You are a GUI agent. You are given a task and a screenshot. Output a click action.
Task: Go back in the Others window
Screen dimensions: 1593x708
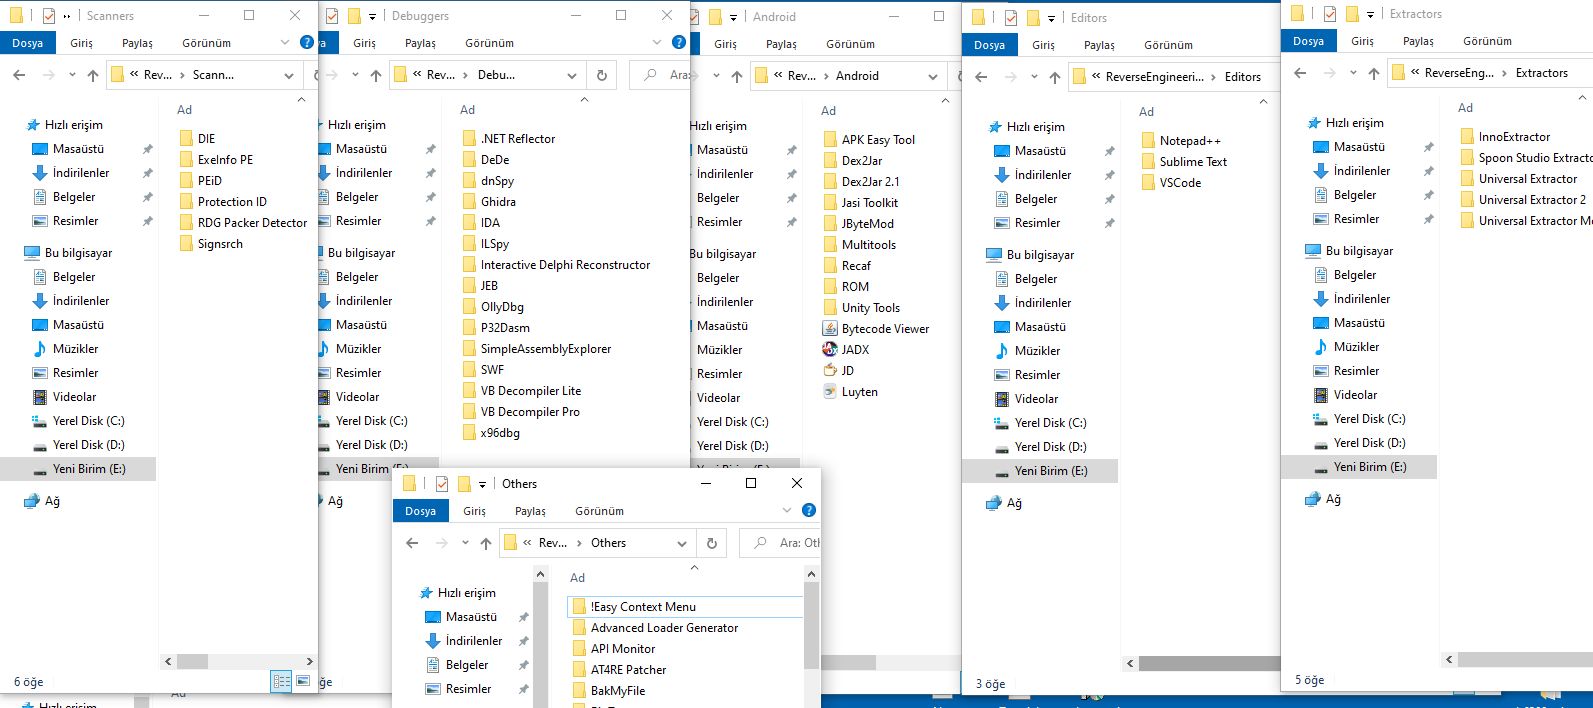click(x=412, y=543)
